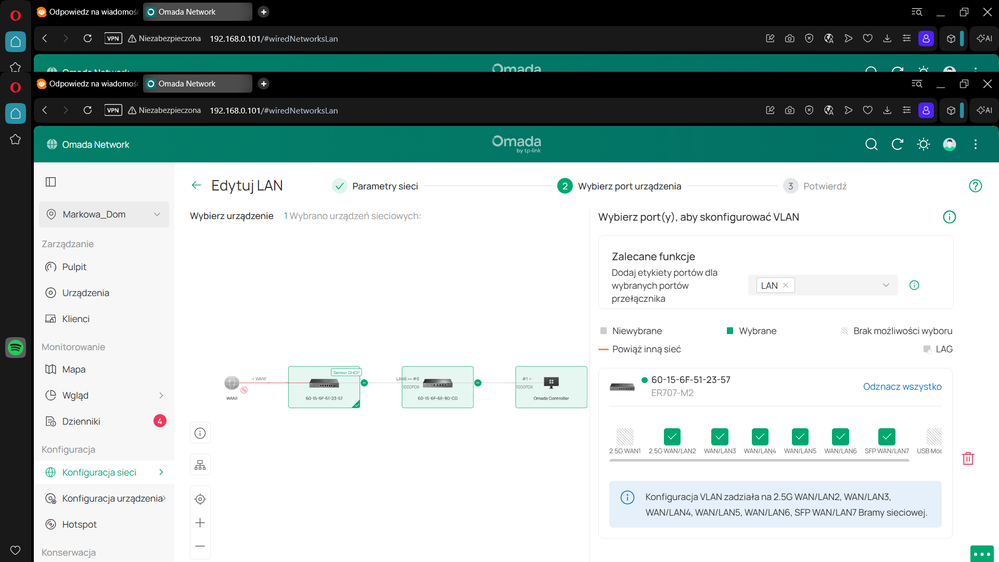Click the info icon beside the LAN tag dropdown

point(914,285)
